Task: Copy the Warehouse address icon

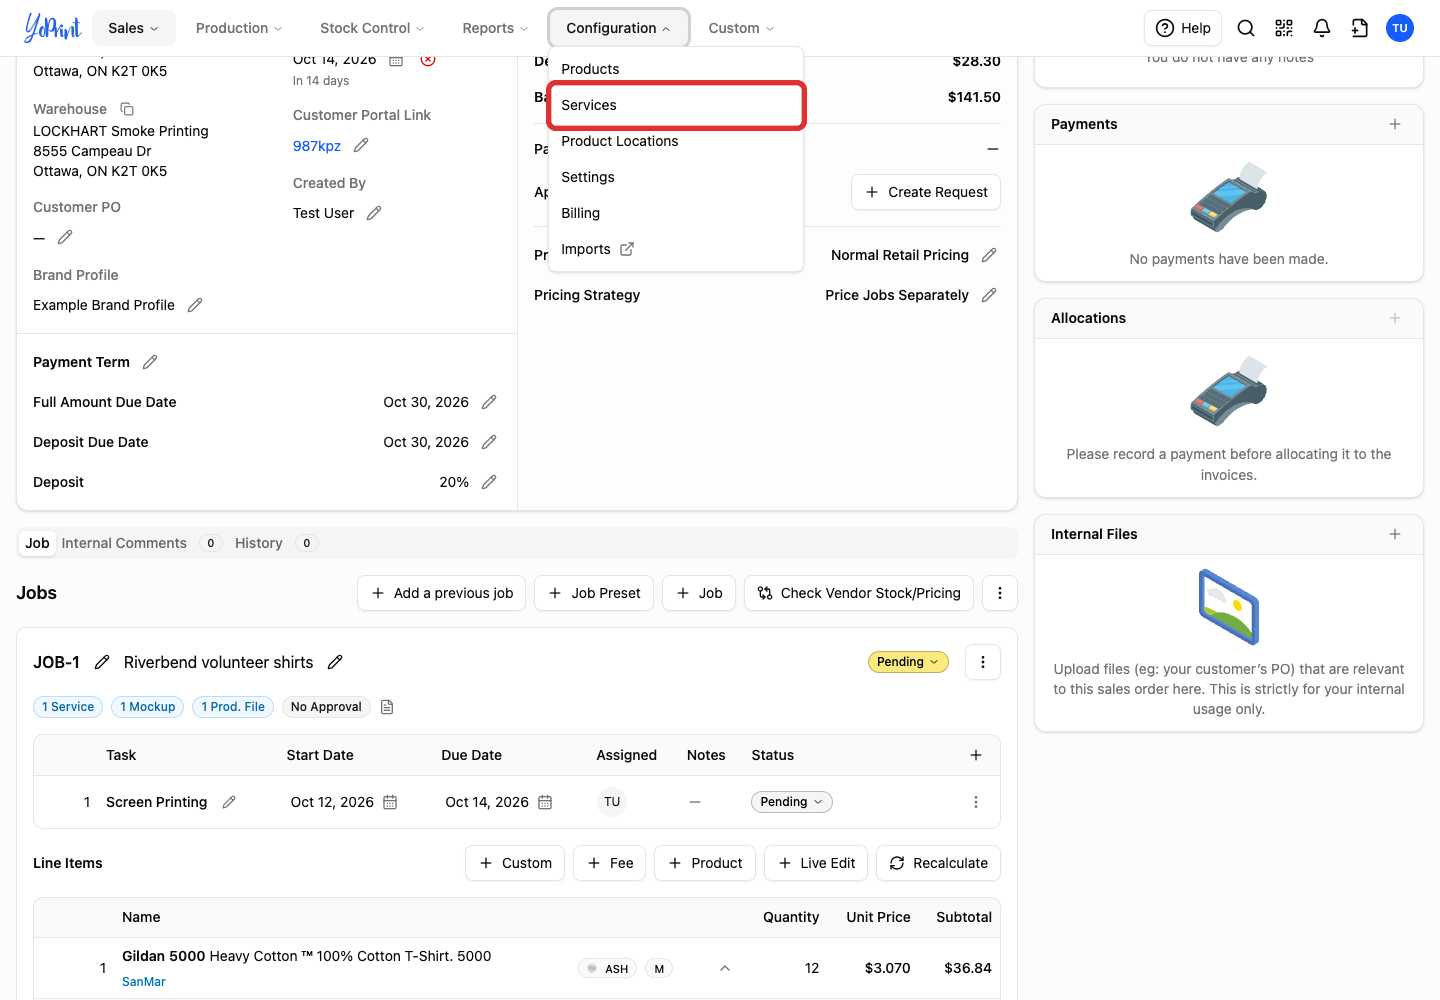Action: [x=127, y=109]
